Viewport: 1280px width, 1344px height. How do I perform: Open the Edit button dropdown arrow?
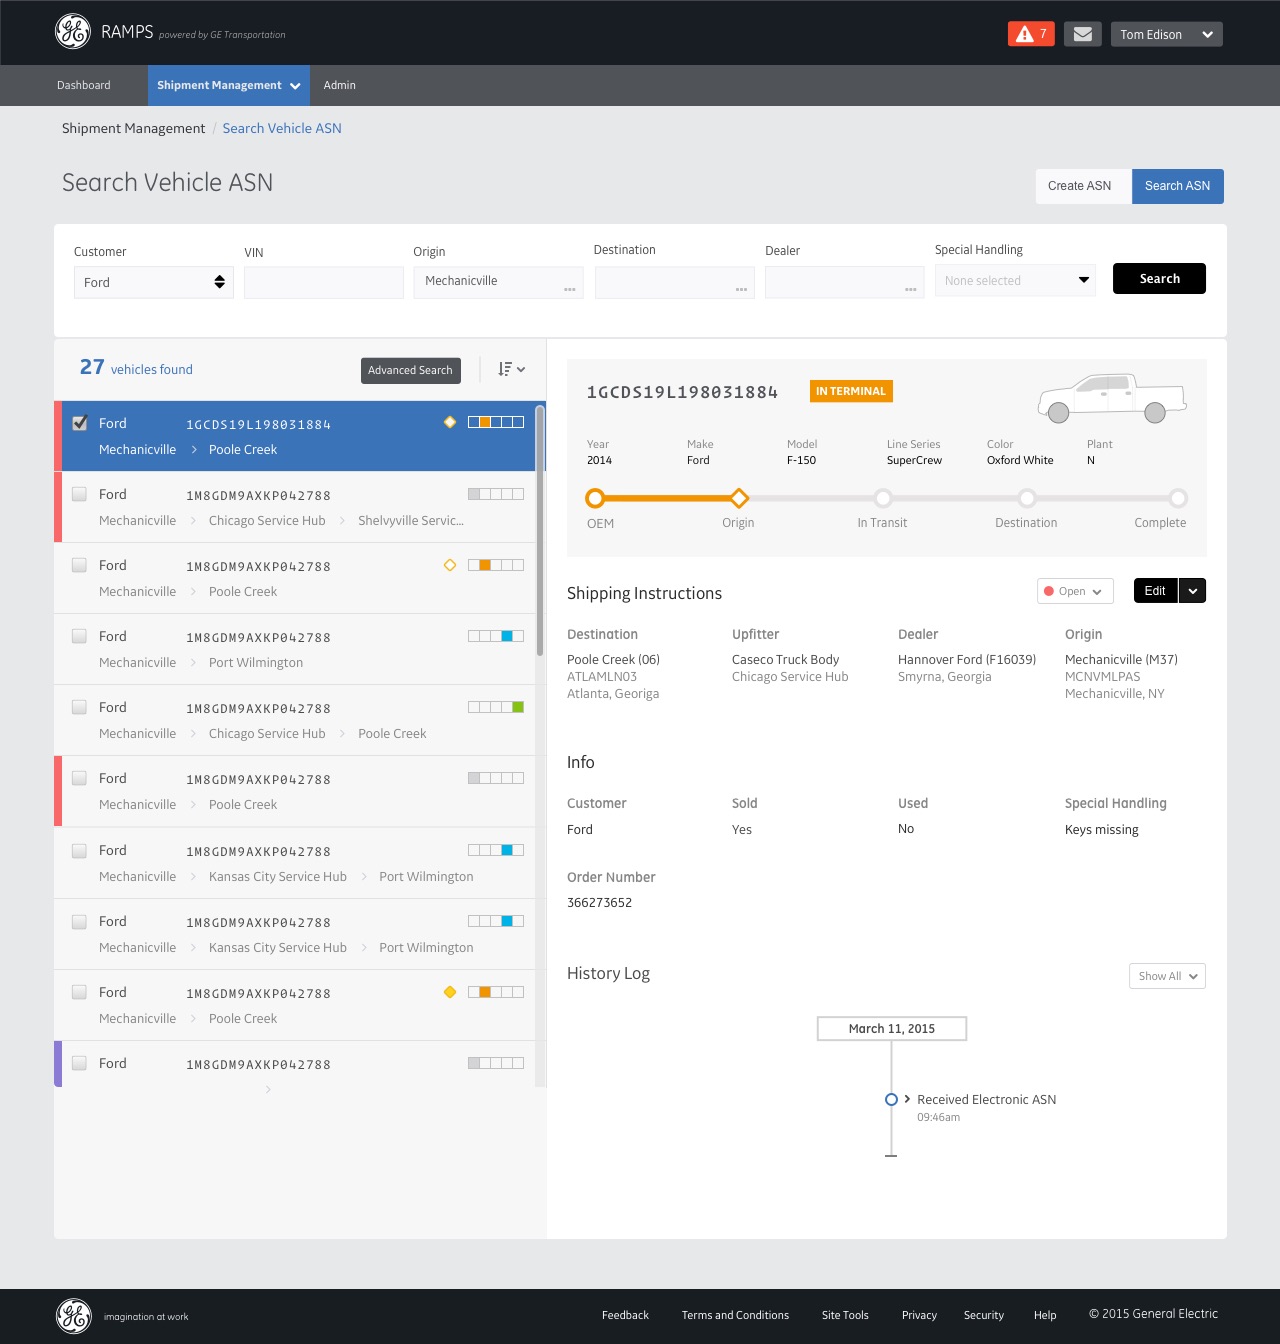(x=1192, y=591)
